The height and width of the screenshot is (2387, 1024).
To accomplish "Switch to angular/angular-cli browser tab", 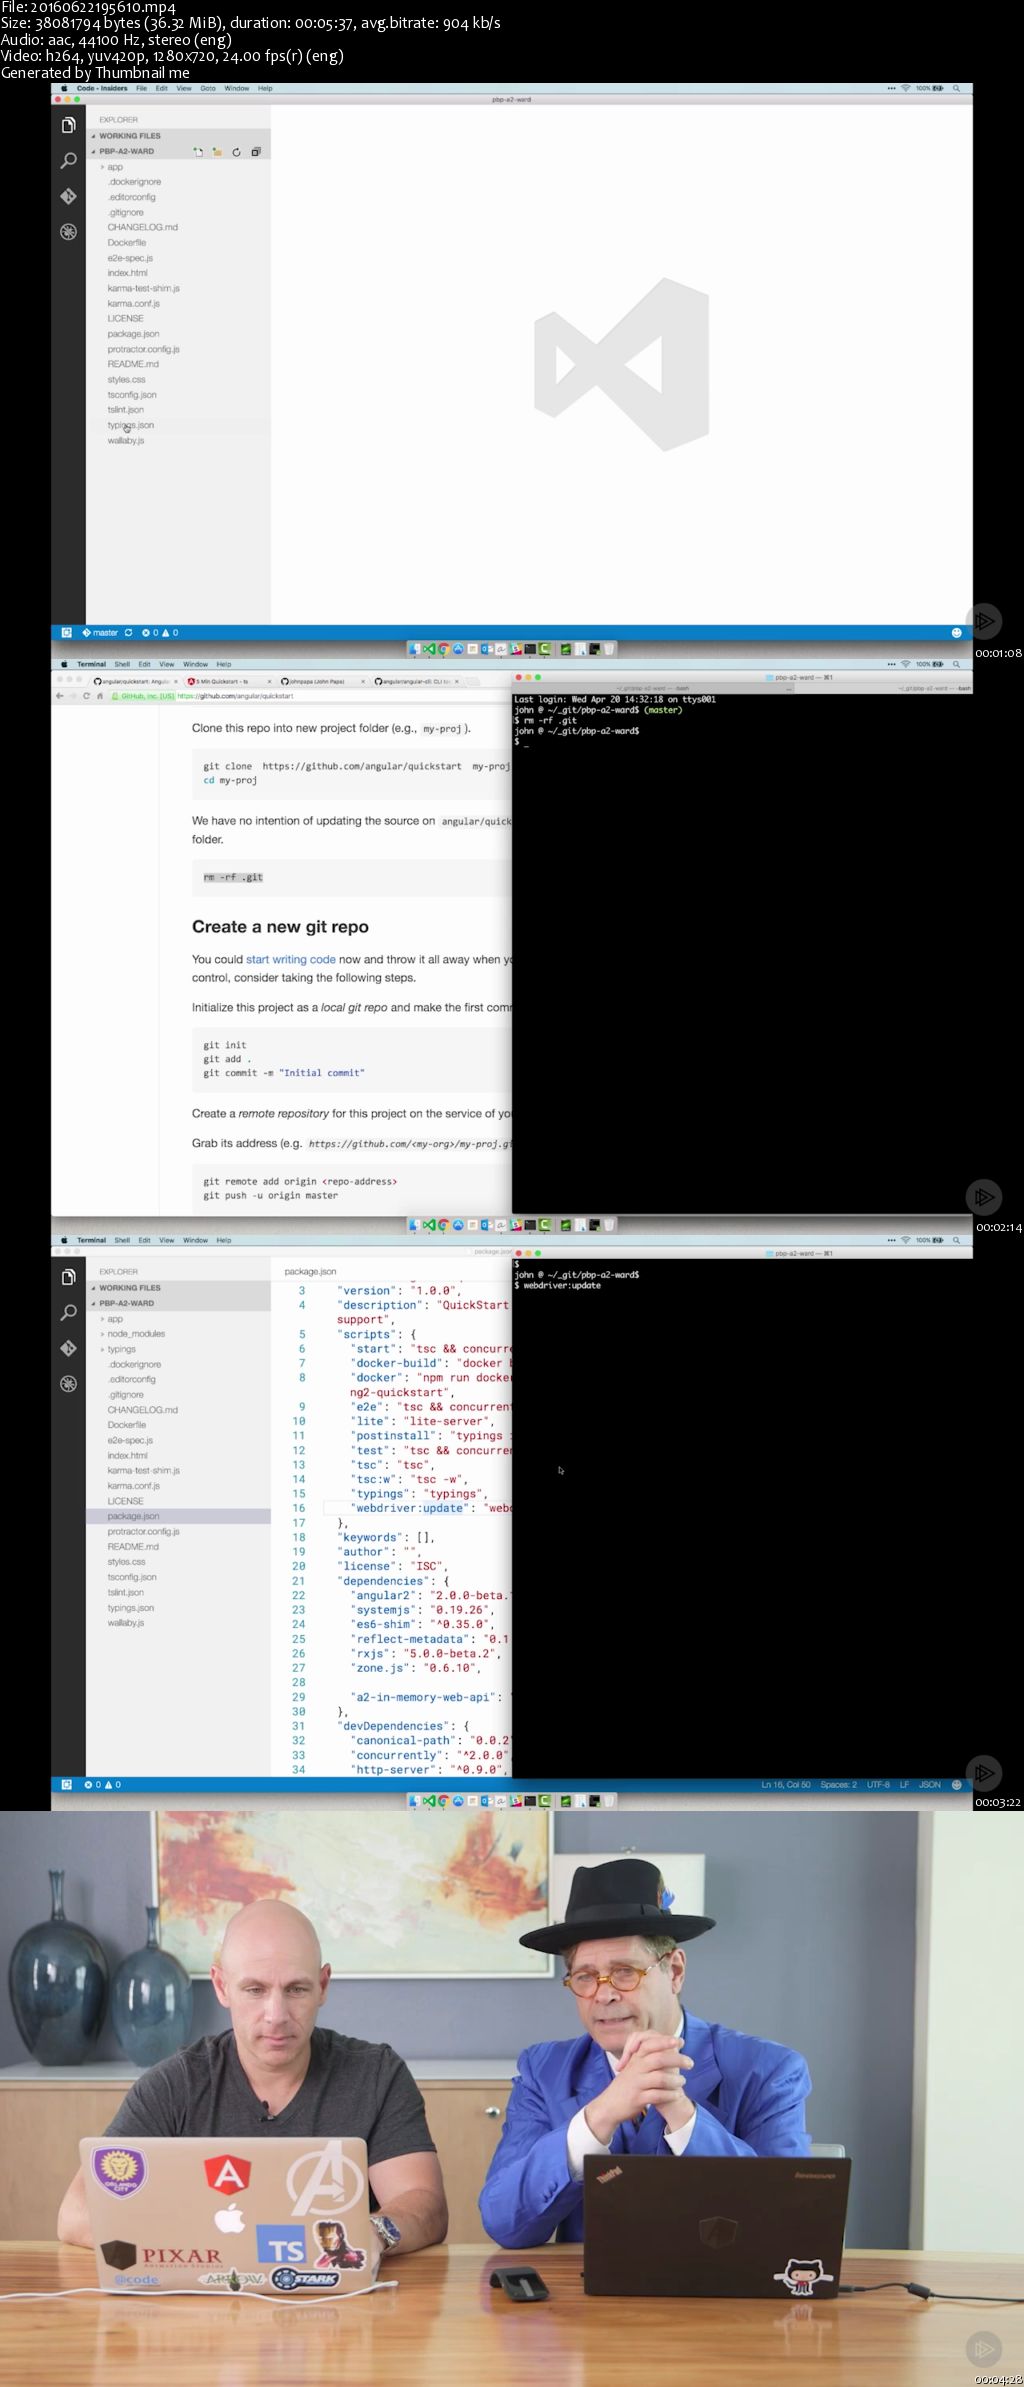I will click(x=414, y=681).
